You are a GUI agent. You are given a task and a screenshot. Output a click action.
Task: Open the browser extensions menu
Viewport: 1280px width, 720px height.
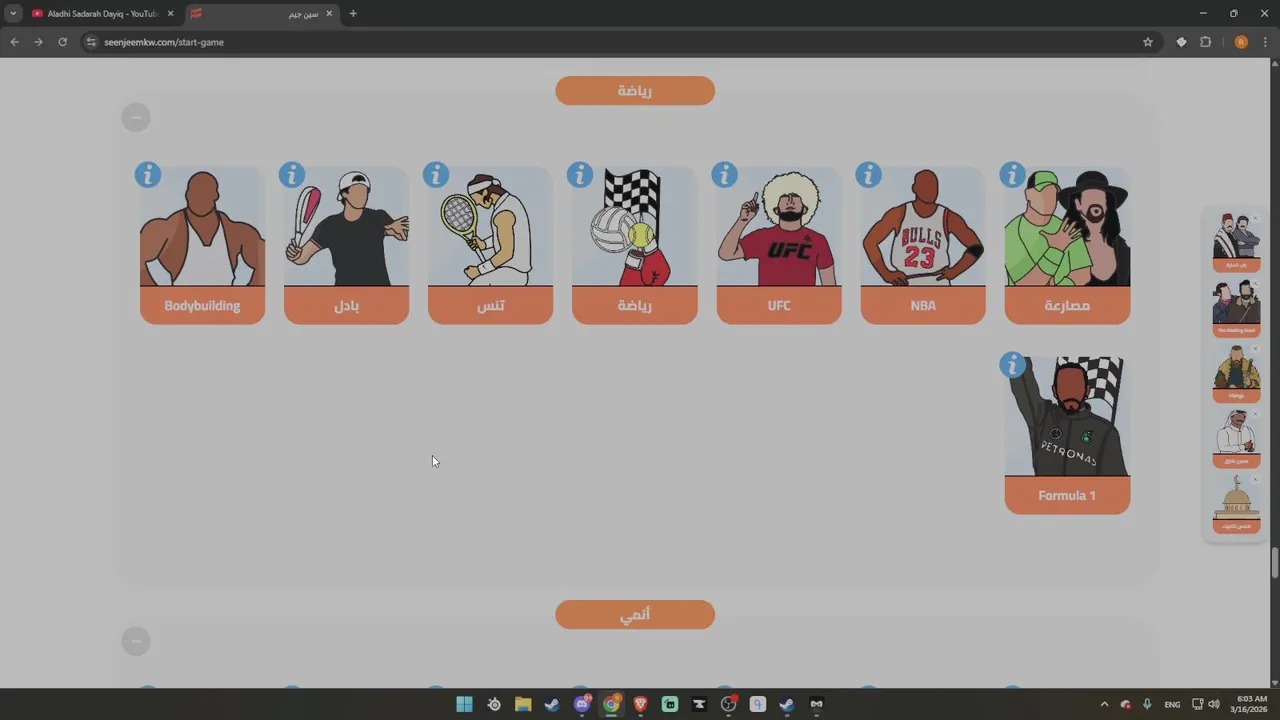1206,42
